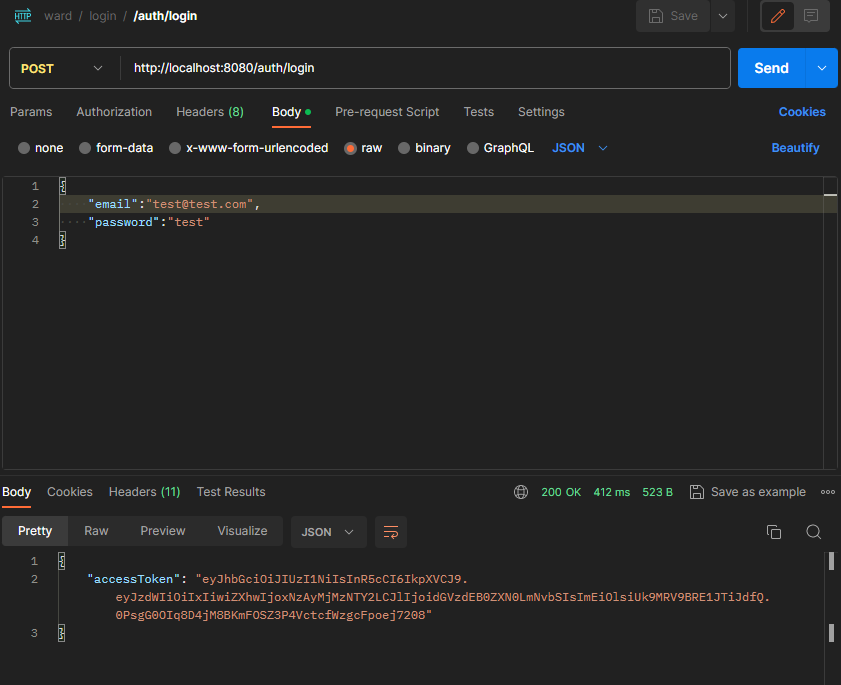This screenshot has width=841, height=685.
Task: Select the Pretty response view
Action: [x=35, y=531]
